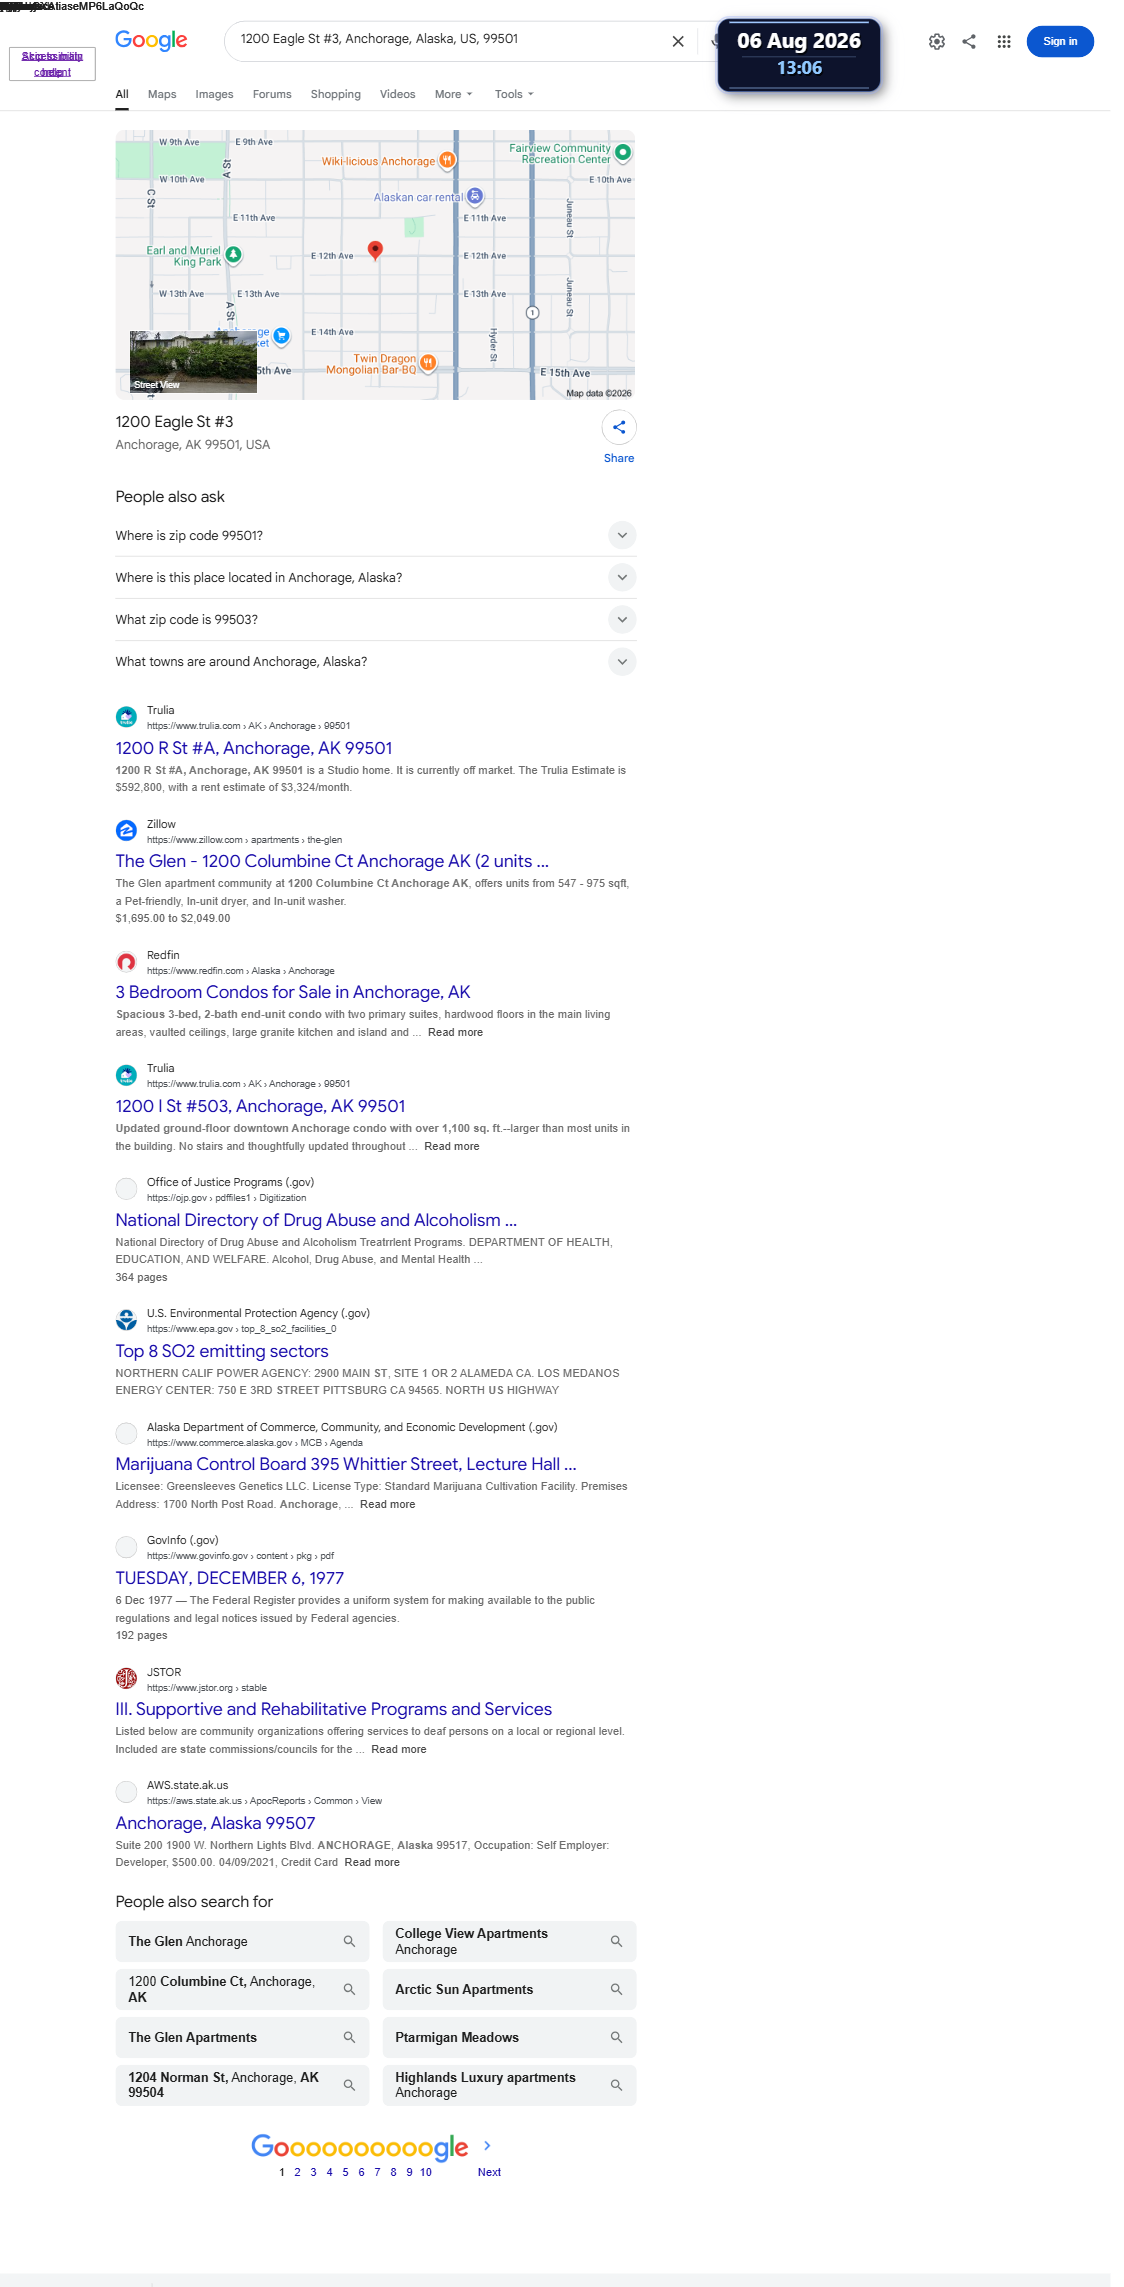The height and width of the screenshot is (2287, 1124).
Task: Open the Tools dropdown
Action: click(514, 94)
